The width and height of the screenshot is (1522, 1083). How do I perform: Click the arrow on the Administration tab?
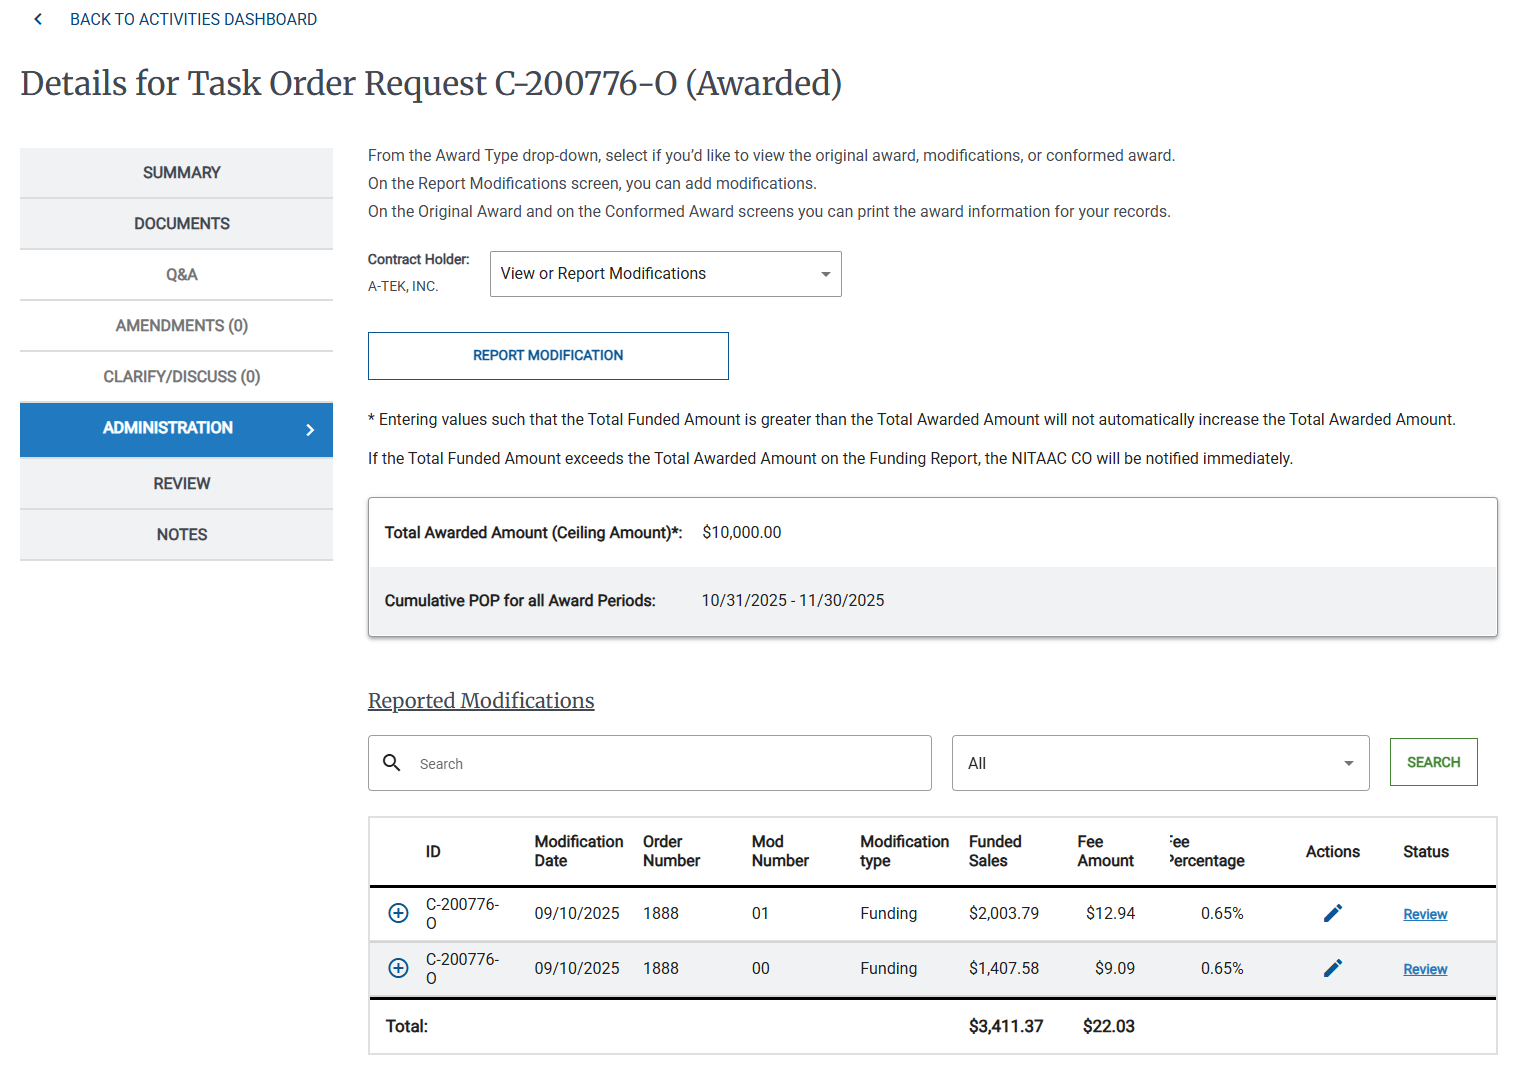(x=310, y=429)
